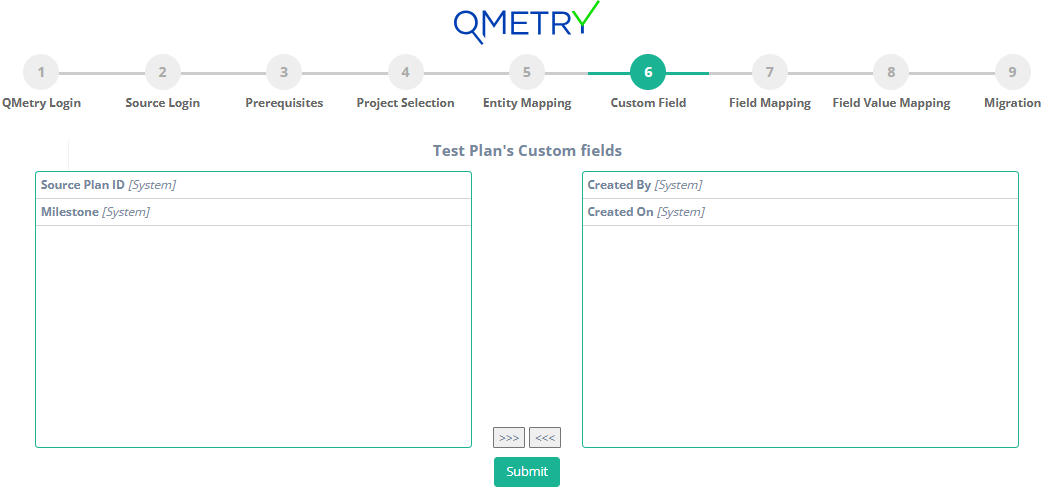Jump to step 5 circle
This screenshot has width=1053, height=503.
tap(526, 73)
